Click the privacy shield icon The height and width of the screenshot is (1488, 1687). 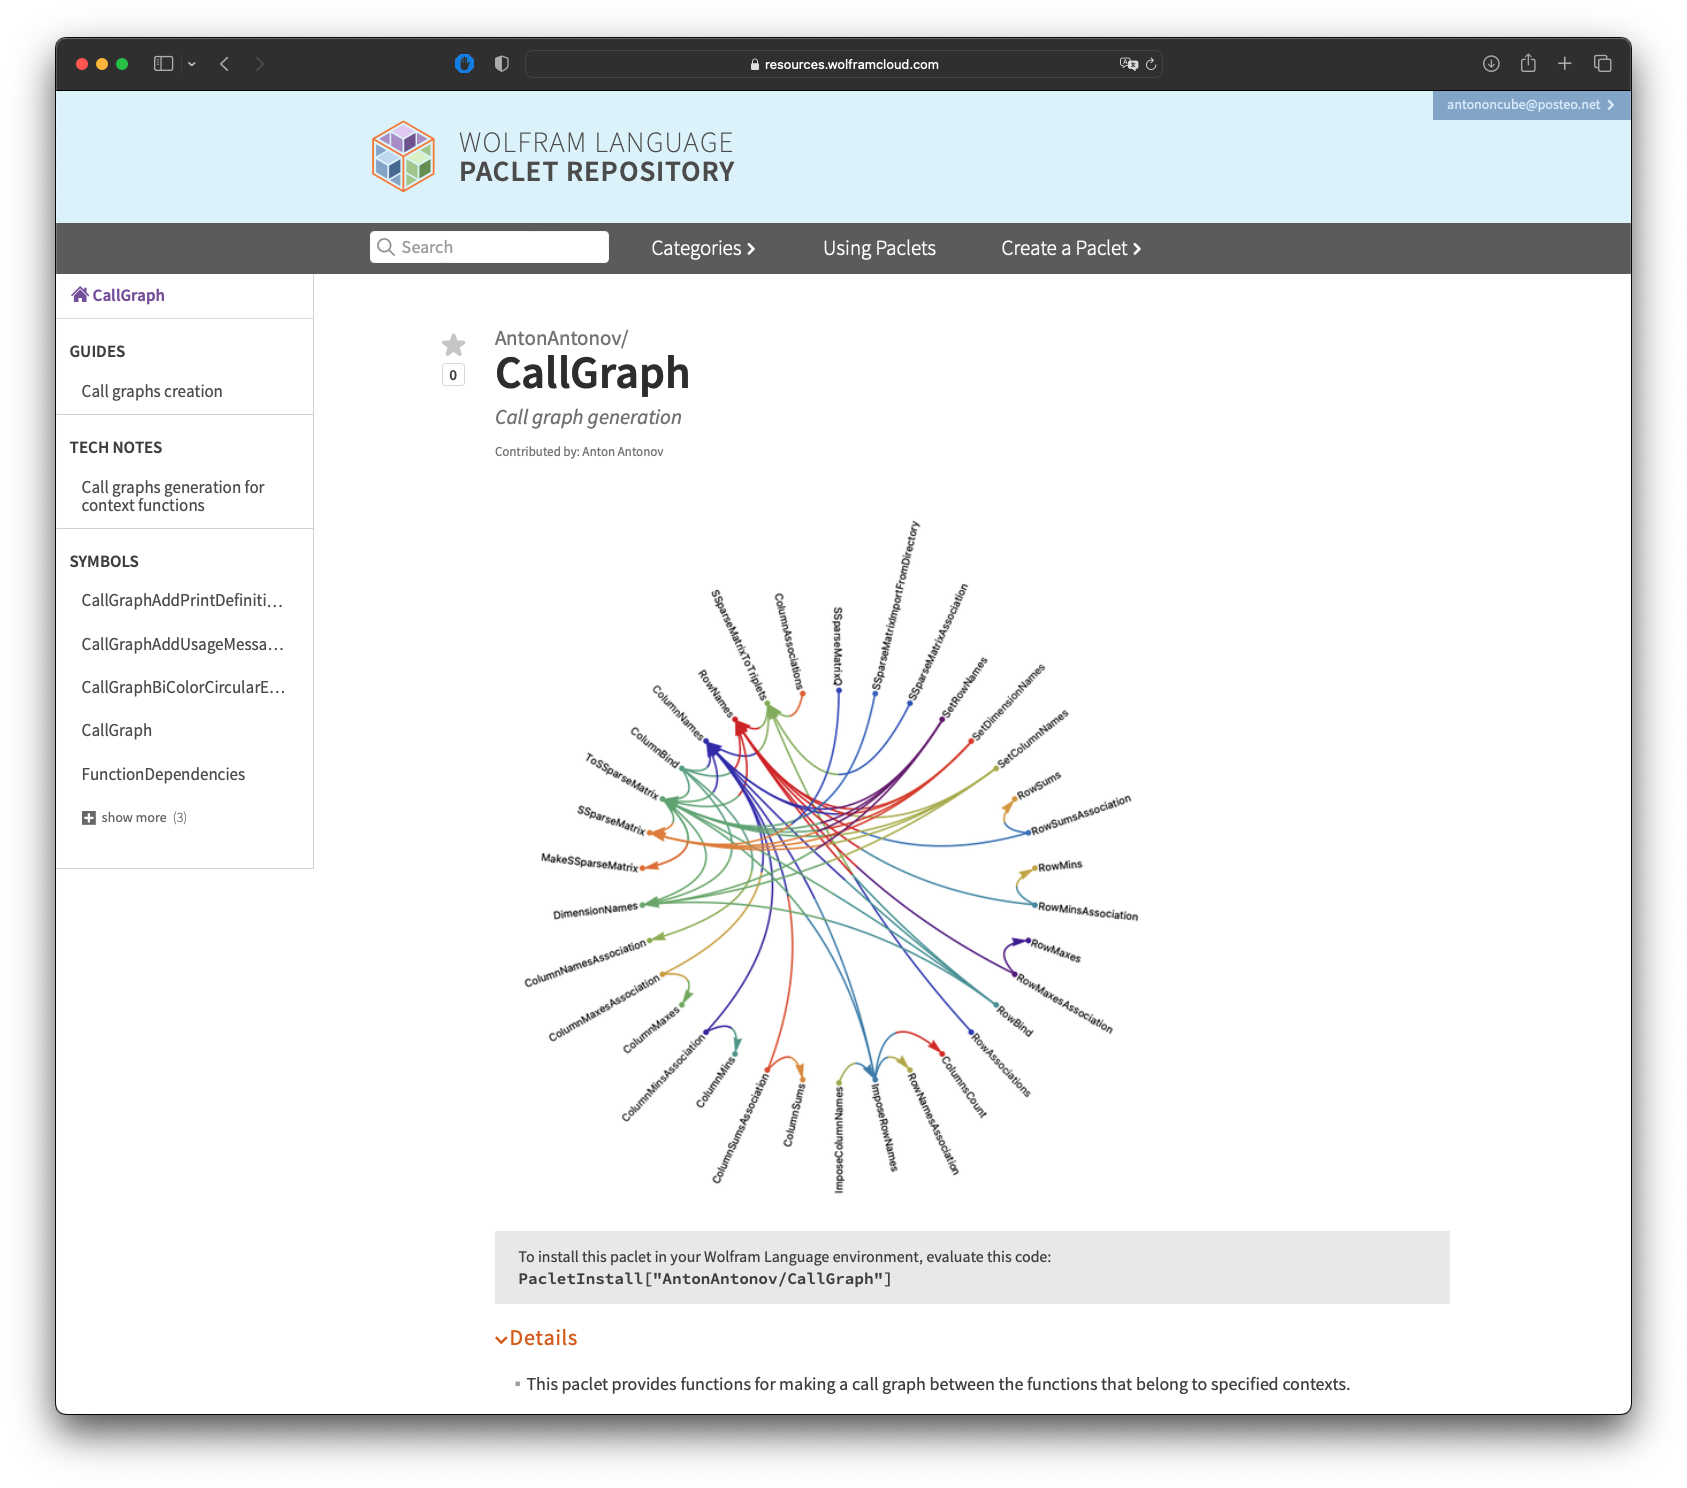coord(502,64)
